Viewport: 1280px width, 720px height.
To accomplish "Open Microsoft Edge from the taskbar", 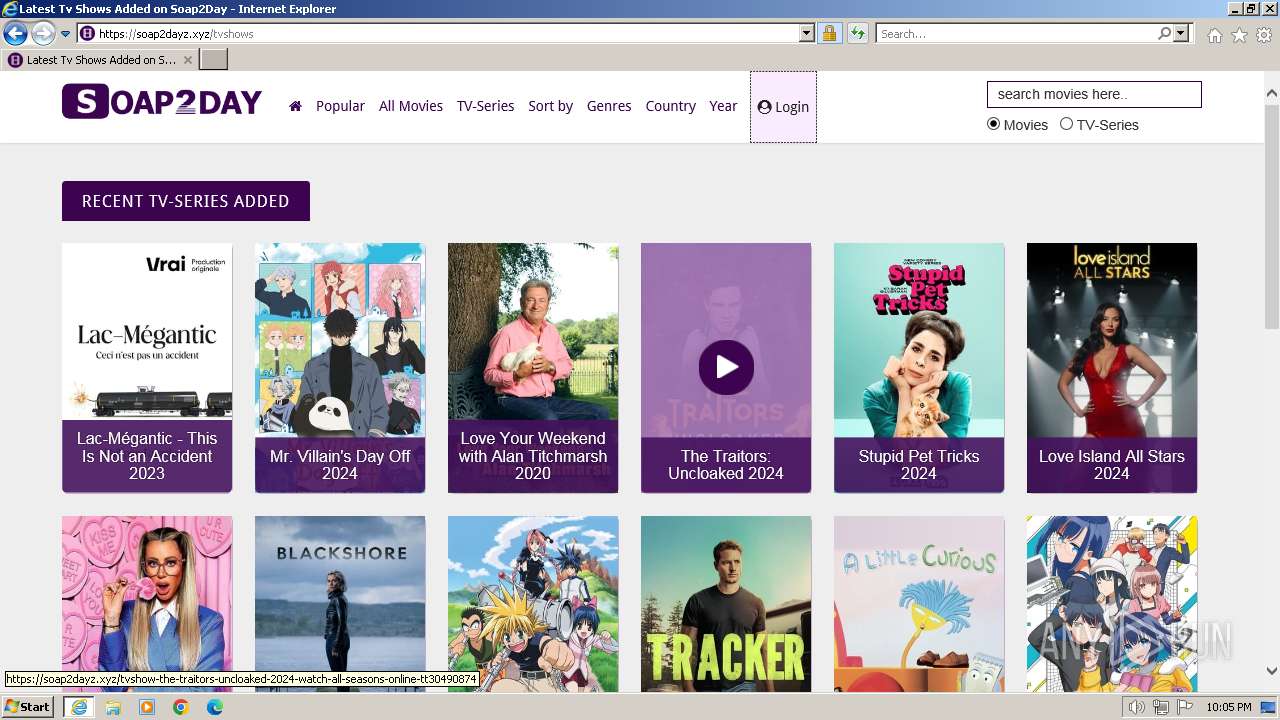I will pos(215,707).
